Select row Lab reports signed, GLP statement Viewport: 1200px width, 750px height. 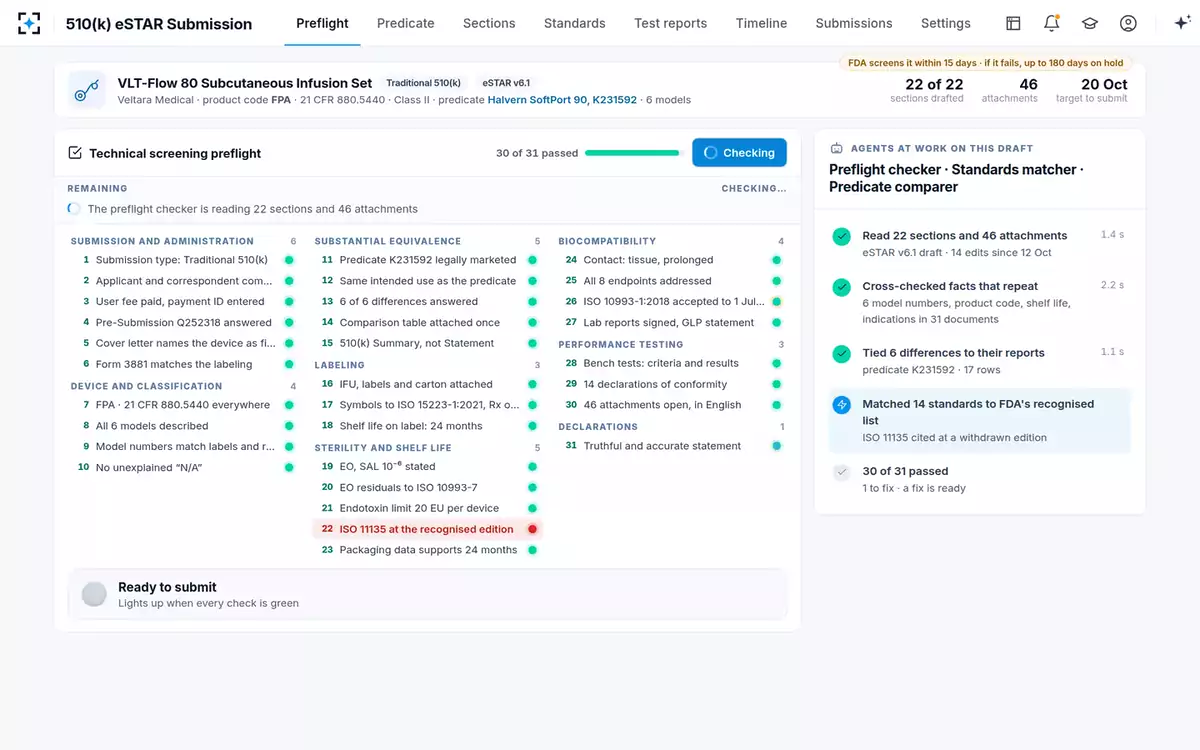tap(671, 322)
